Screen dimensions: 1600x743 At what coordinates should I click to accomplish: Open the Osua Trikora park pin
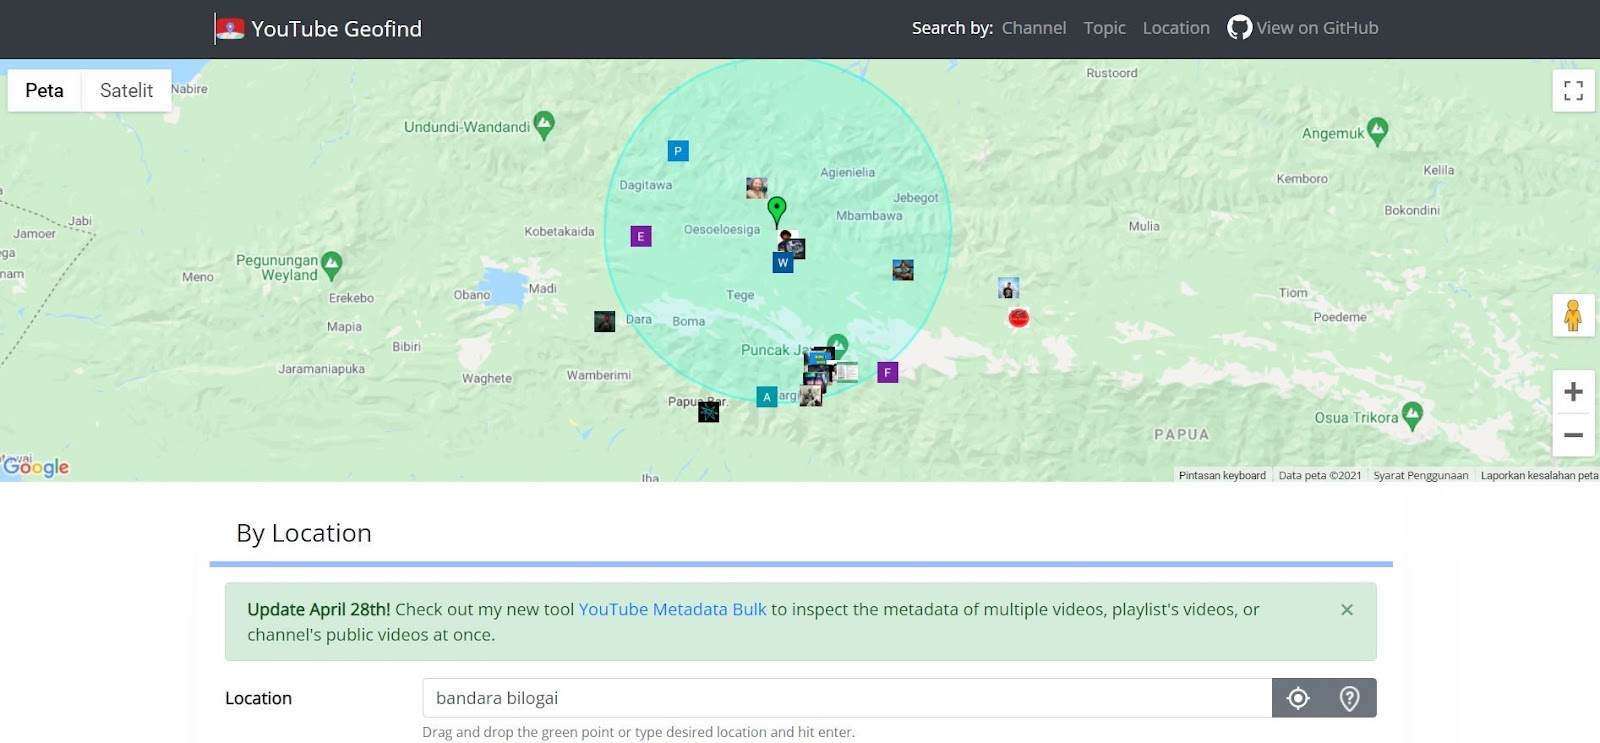click(x=1412, y=416)
